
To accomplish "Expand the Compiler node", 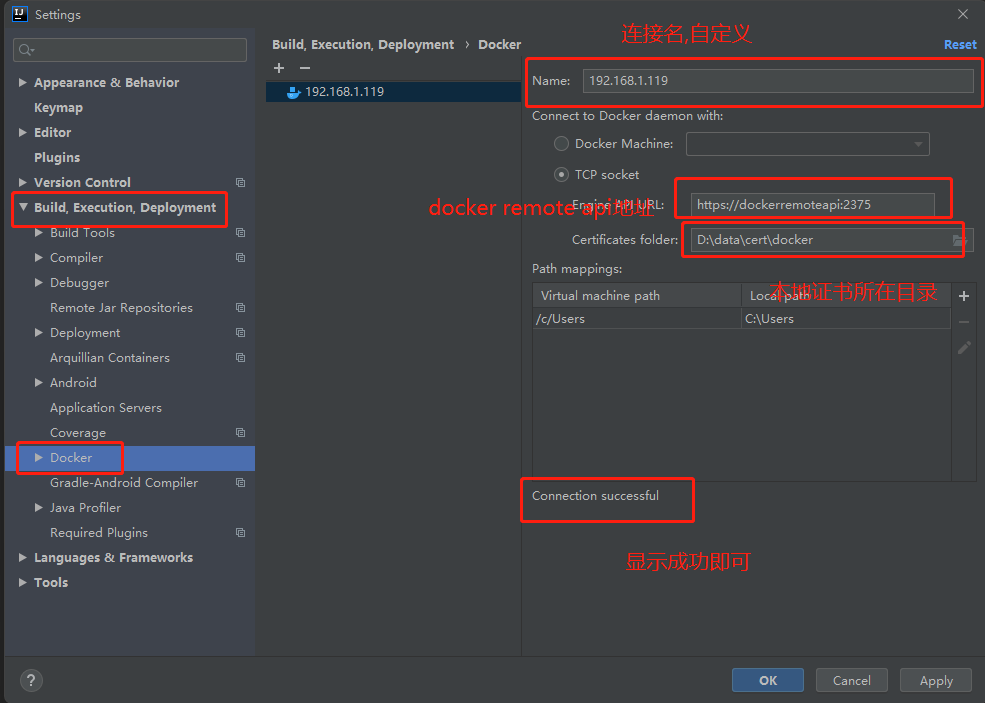I will click(39, 258).
